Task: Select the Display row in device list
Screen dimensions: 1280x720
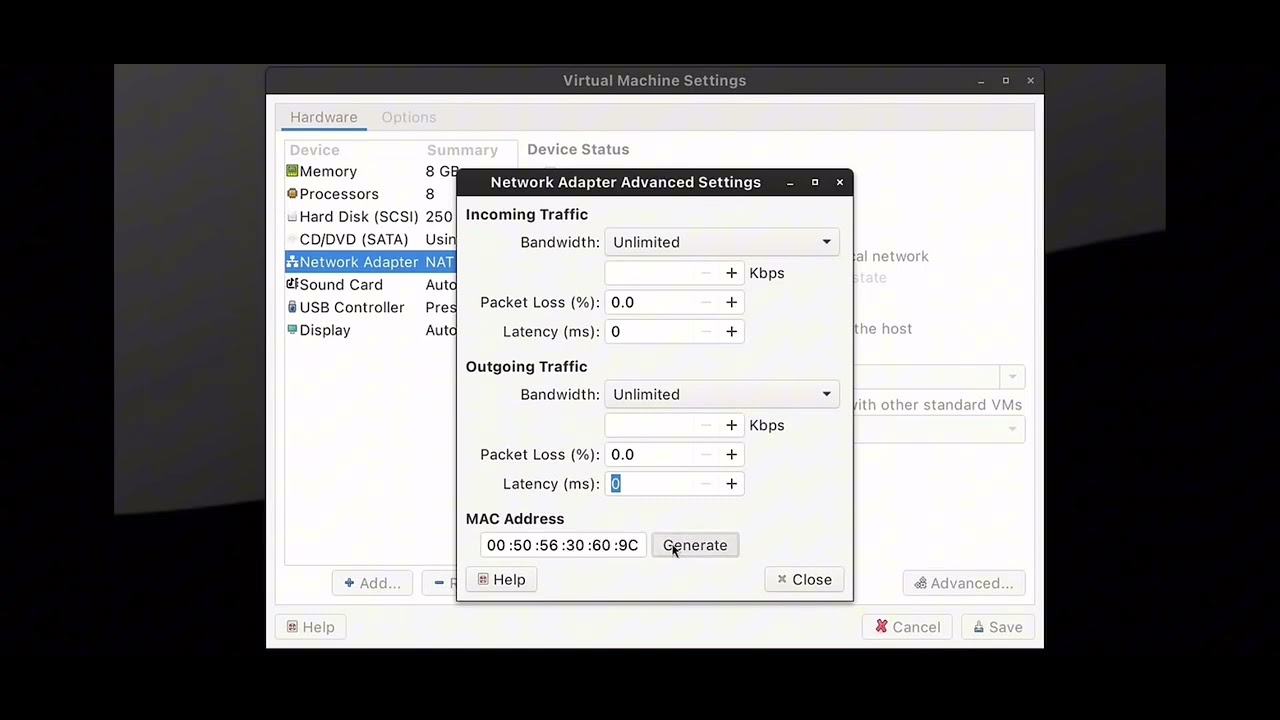Action: (370, 330)
